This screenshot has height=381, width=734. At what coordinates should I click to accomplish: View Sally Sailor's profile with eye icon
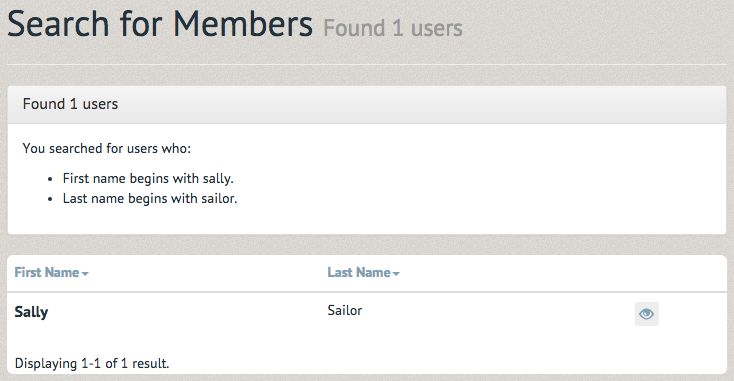pyautogui.click(x=646, y=314)
